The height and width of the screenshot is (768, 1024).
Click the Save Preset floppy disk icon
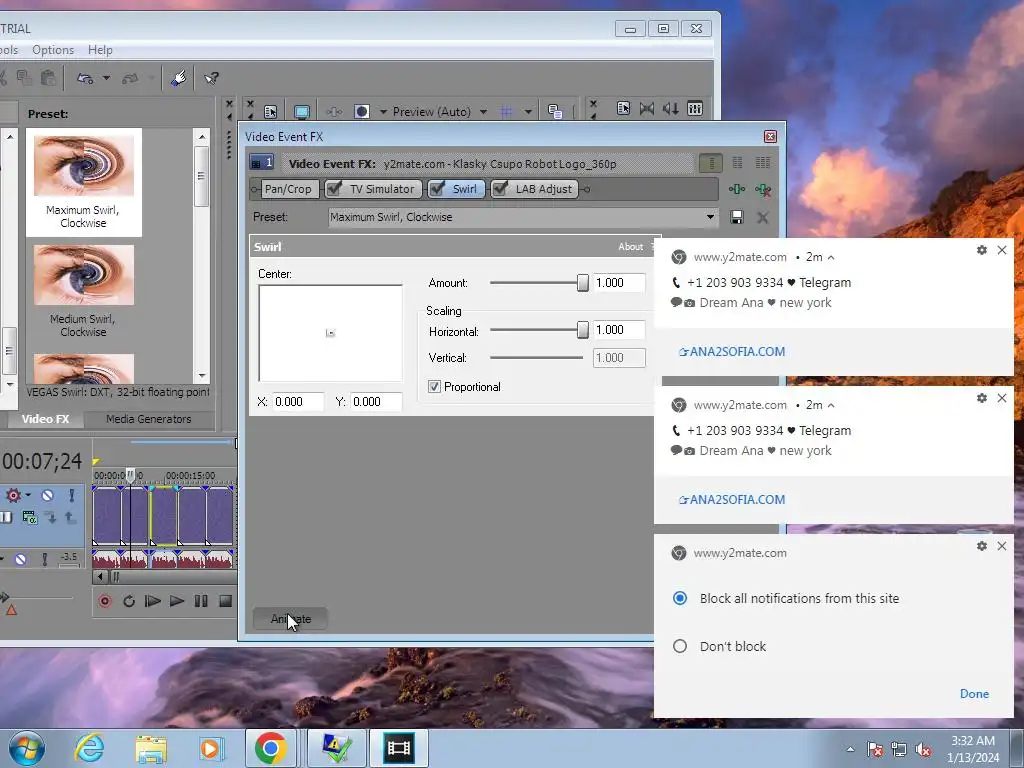tap(737, 217)
